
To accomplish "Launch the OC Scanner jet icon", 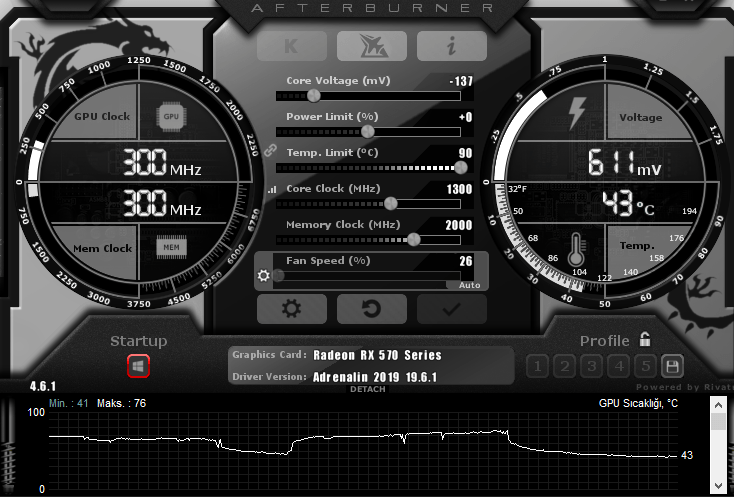I will pyautogui.click(x=372, y=46).
